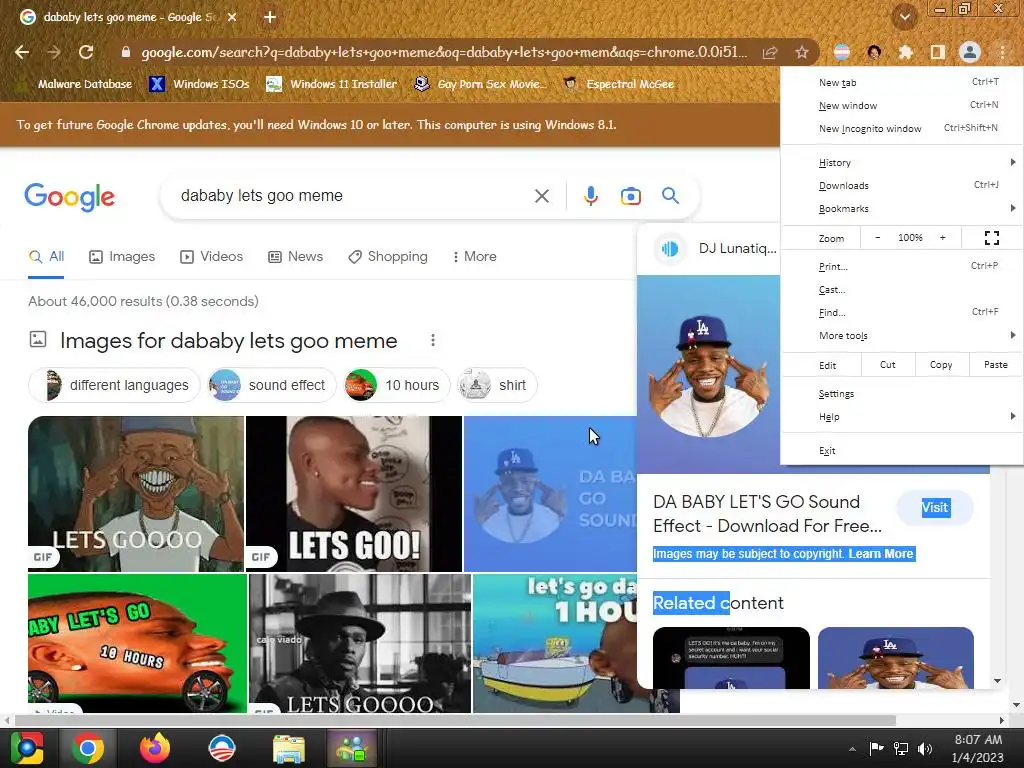Open the share this page icon
Image resolution: width=1024 pixels, height=768 pixels.
(770, 52)
